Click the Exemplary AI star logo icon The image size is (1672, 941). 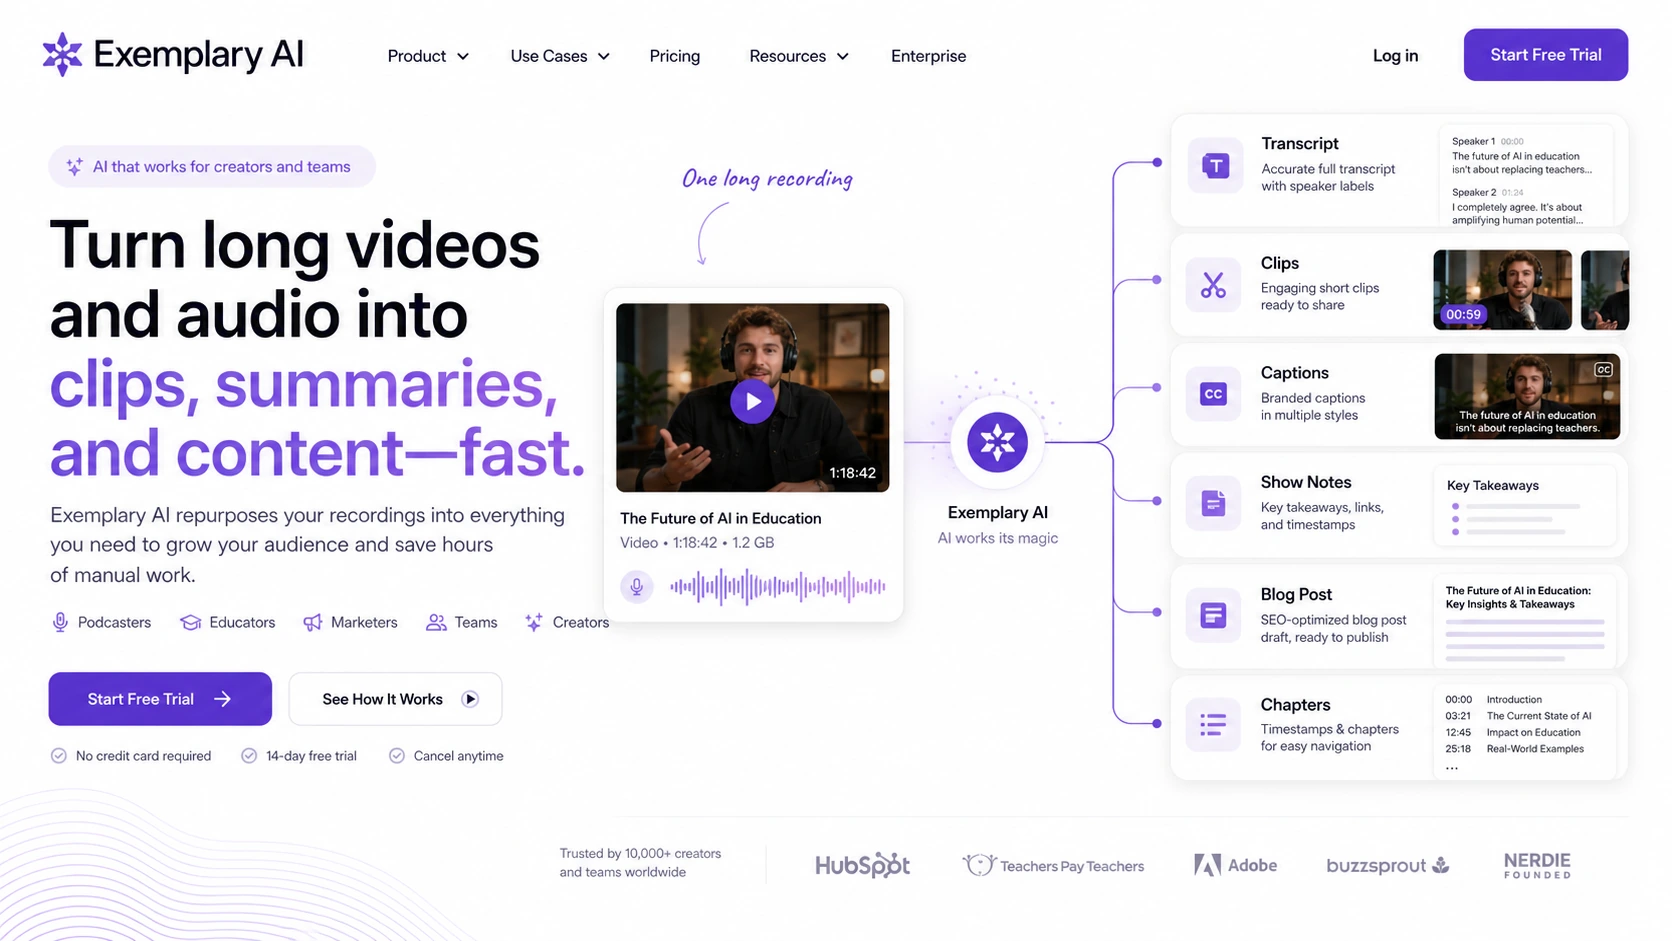[x=62, y=54]
